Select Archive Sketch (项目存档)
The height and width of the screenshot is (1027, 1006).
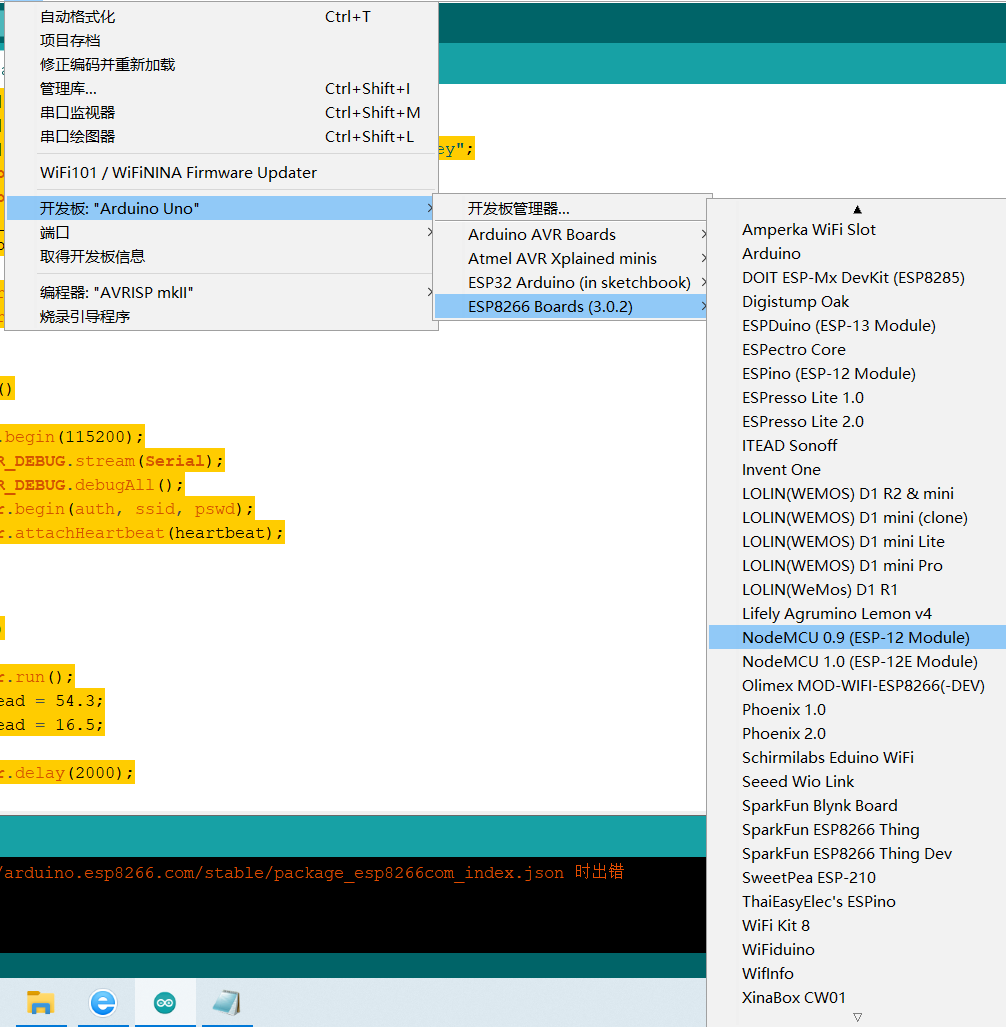click(x=221, y=41)
